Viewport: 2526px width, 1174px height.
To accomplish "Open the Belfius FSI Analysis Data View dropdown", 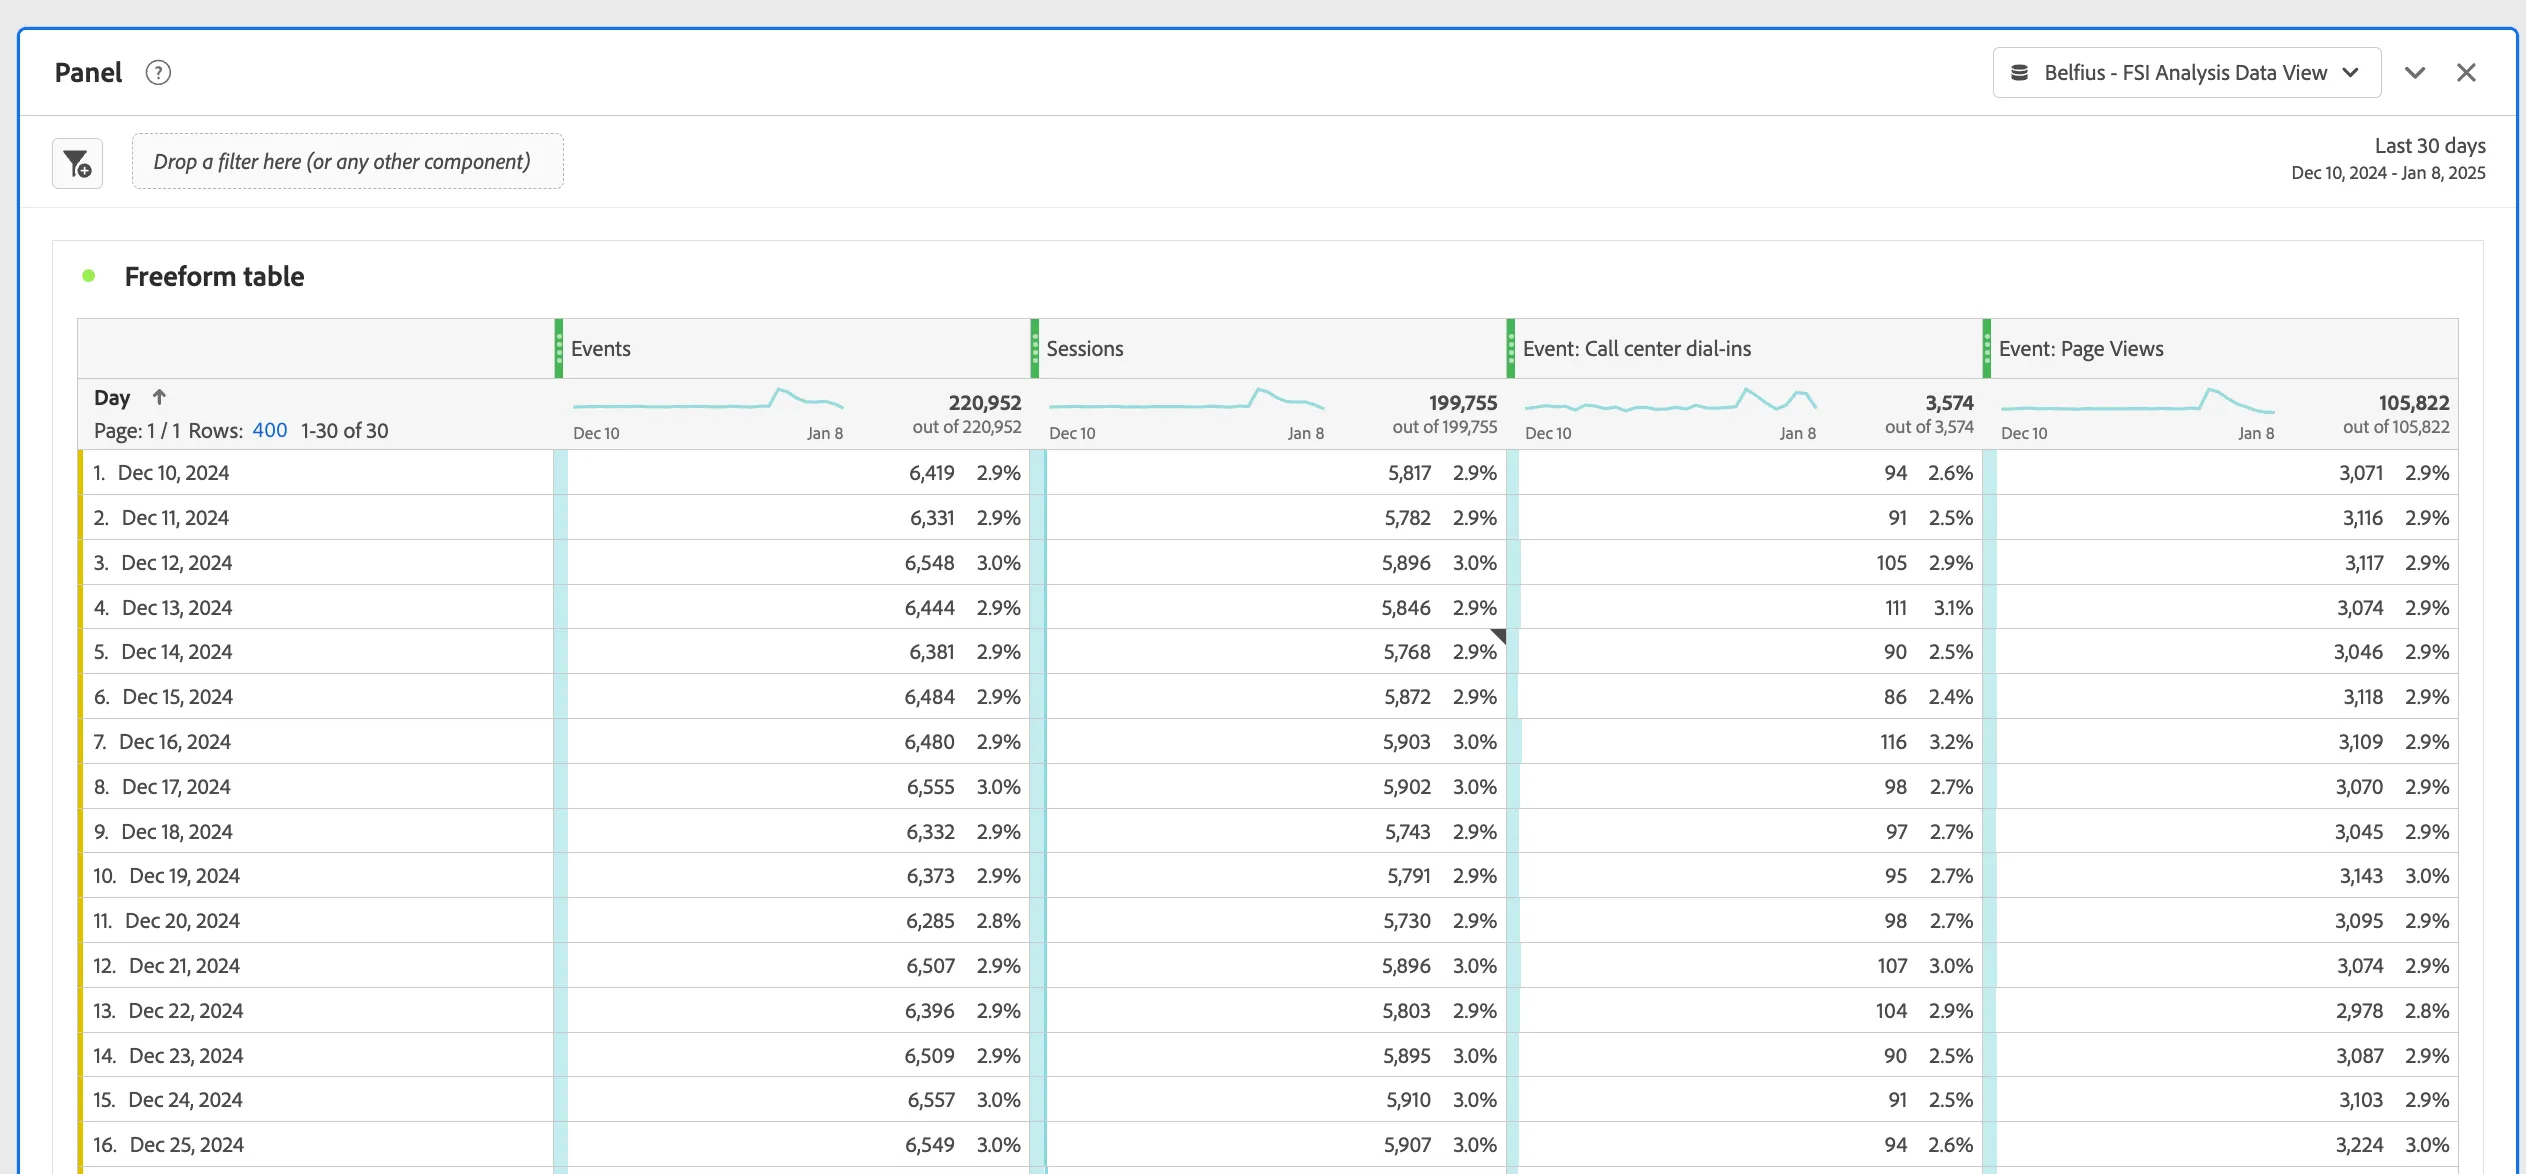I will [x=2186, y=73].
